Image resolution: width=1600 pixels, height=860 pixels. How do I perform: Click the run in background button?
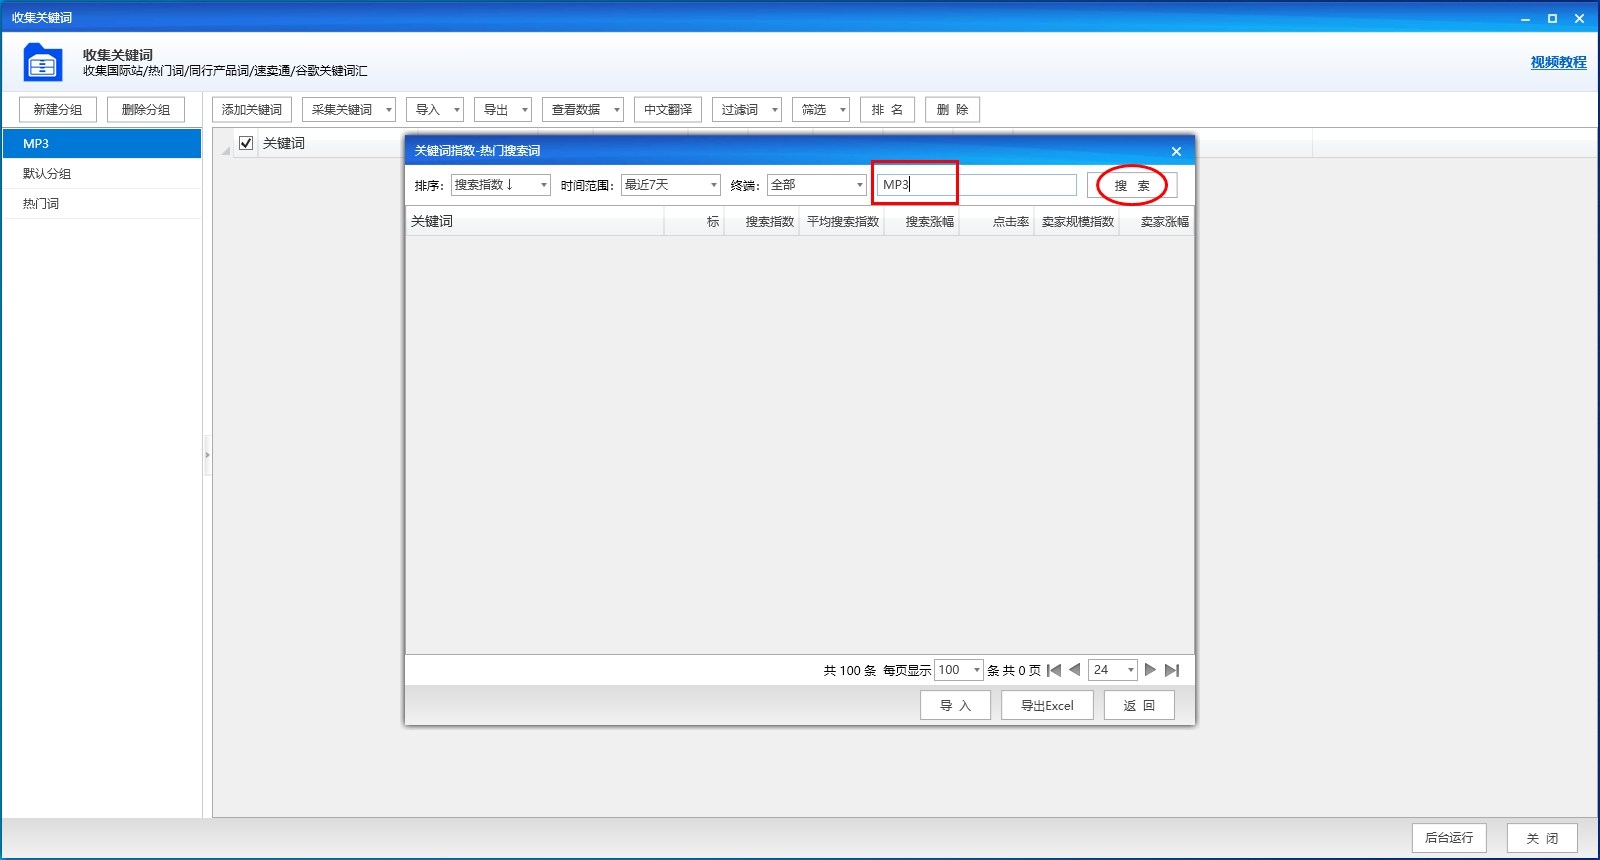coord(1449,838)
